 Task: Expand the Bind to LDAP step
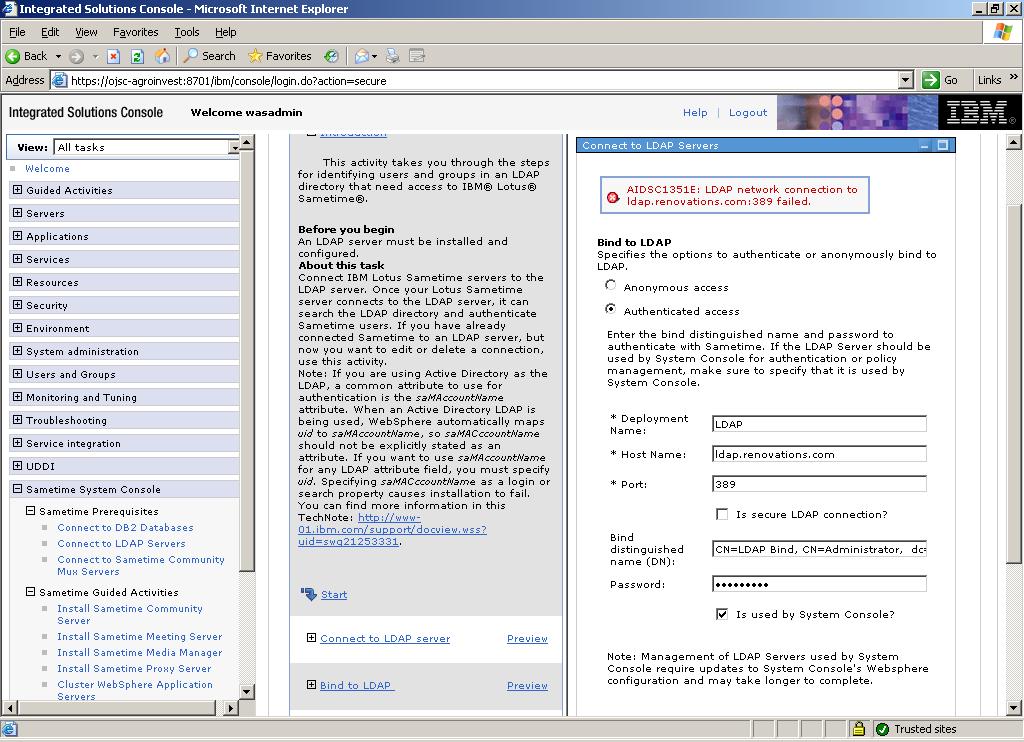(x=312, y=685)
